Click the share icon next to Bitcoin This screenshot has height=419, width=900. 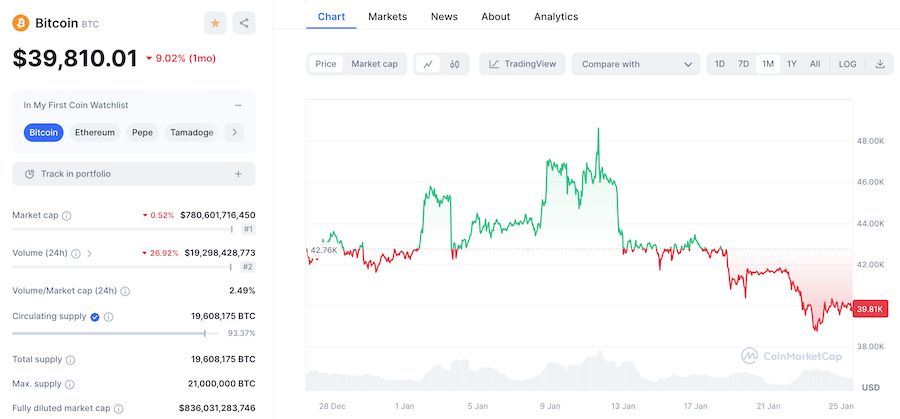[244, 23]
